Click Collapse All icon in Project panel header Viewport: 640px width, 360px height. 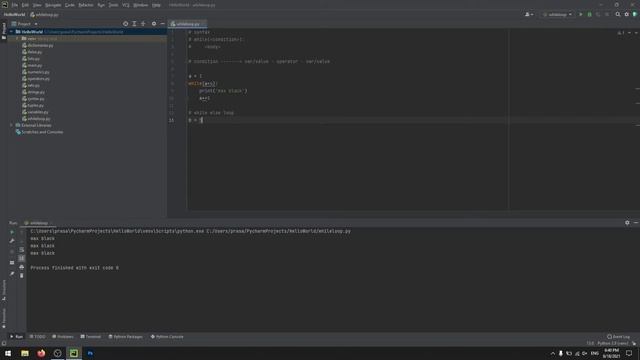143,24
